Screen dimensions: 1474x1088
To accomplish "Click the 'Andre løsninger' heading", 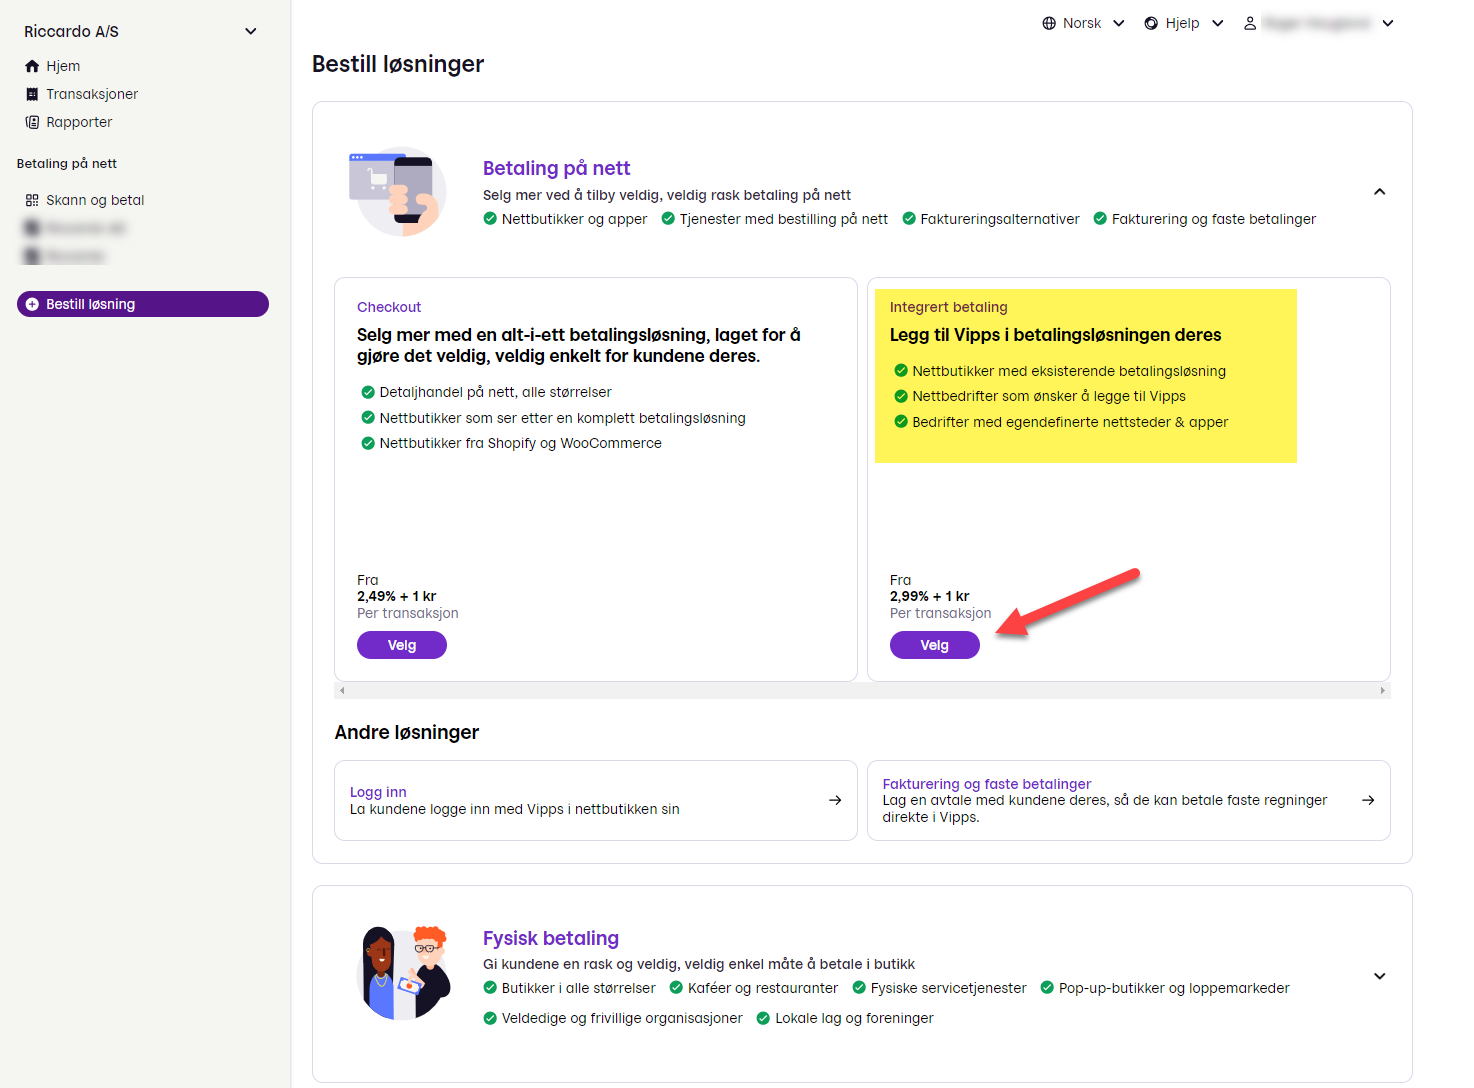I will 407,732.
